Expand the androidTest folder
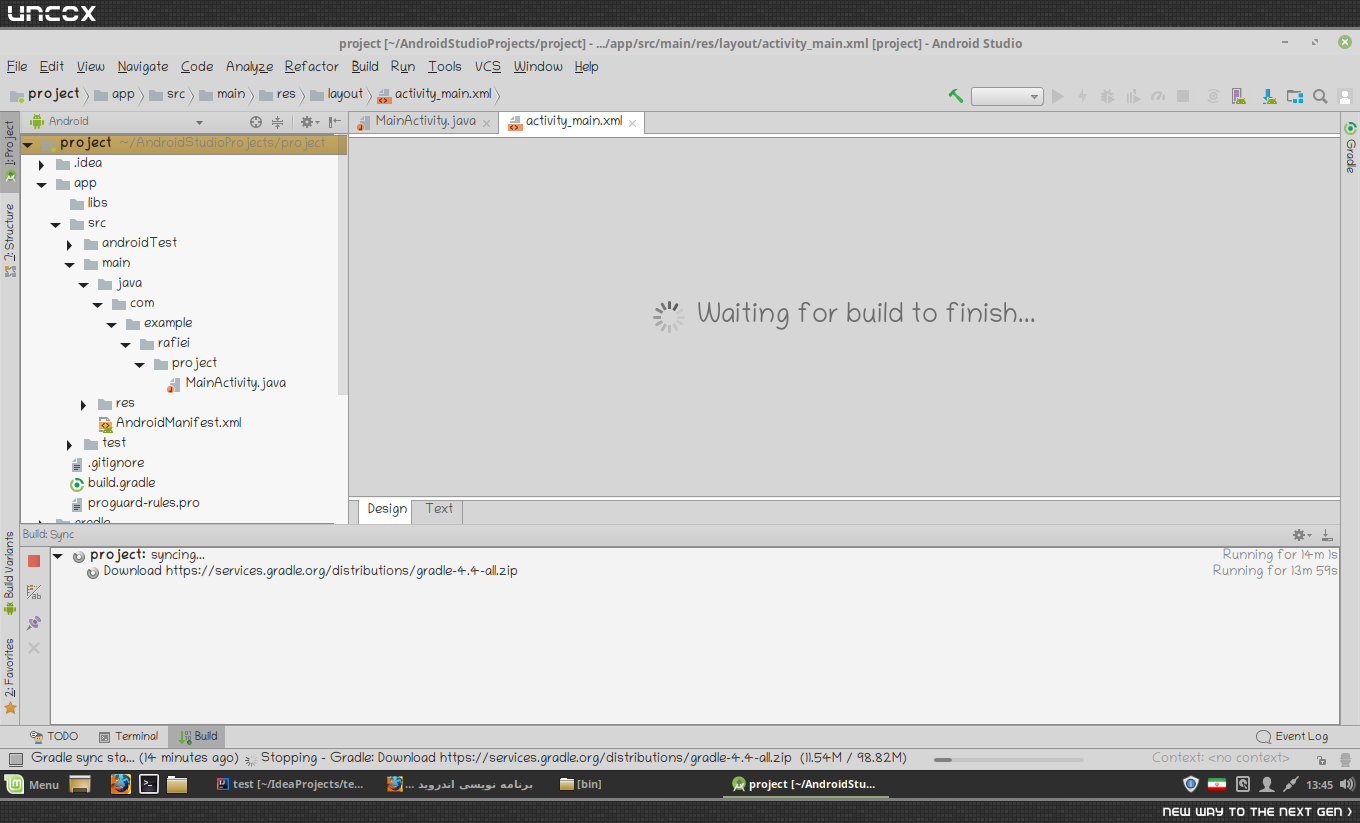 pyautogui.click(x=69, y=244)
